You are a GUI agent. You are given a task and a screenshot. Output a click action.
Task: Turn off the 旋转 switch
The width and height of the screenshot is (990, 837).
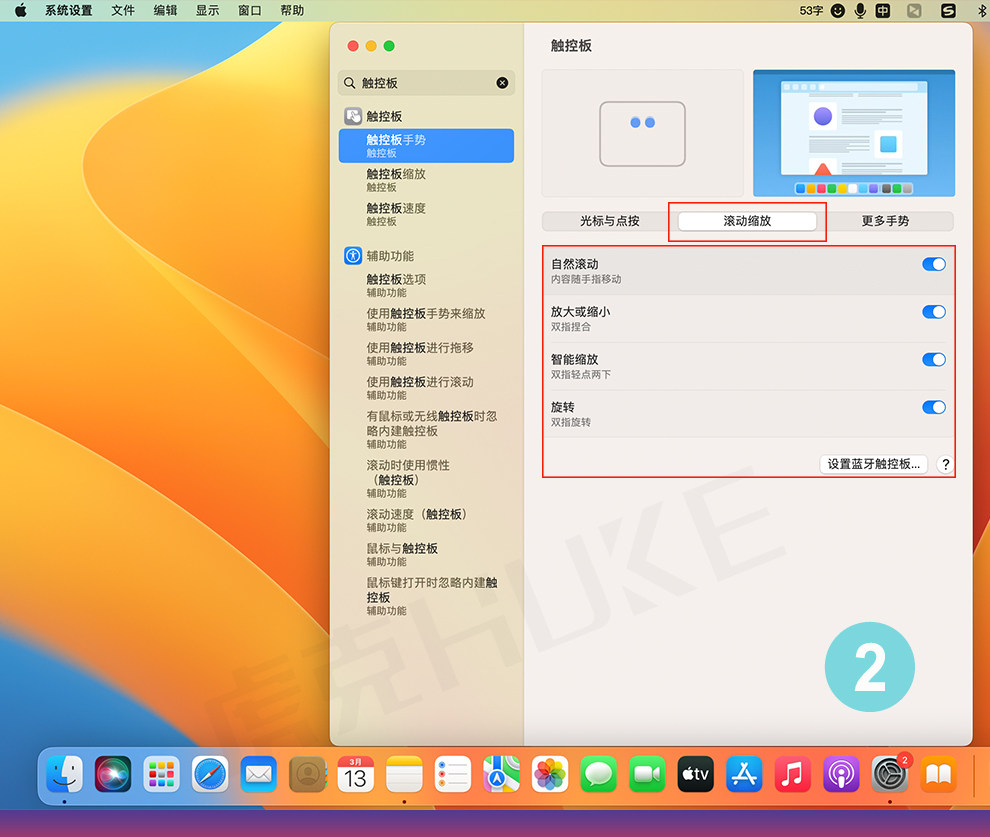934,407
